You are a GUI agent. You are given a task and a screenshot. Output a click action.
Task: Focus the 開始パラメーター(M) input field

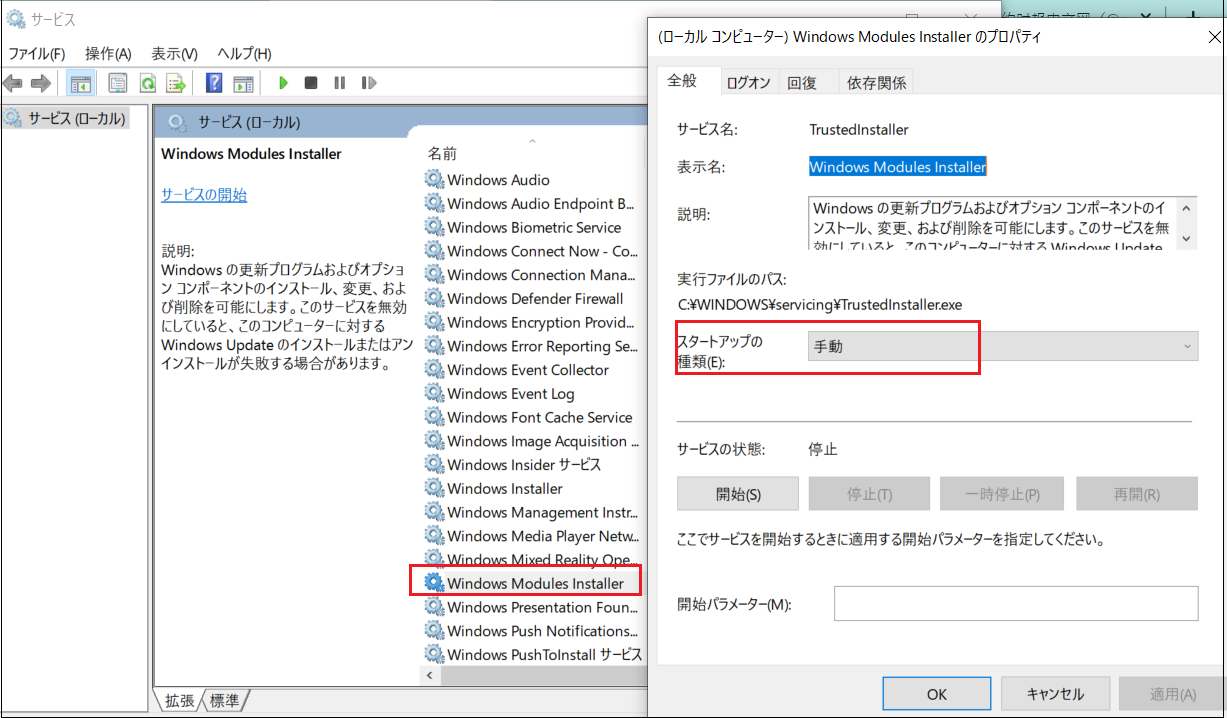point(1016,604)
